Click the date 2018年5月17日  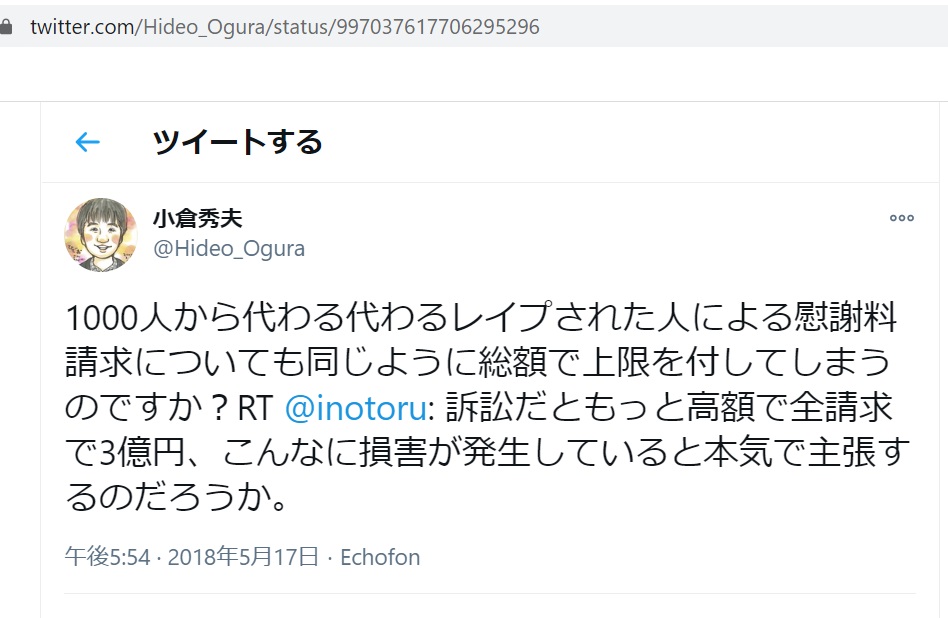pyautogui.click(x=243, y=557)
